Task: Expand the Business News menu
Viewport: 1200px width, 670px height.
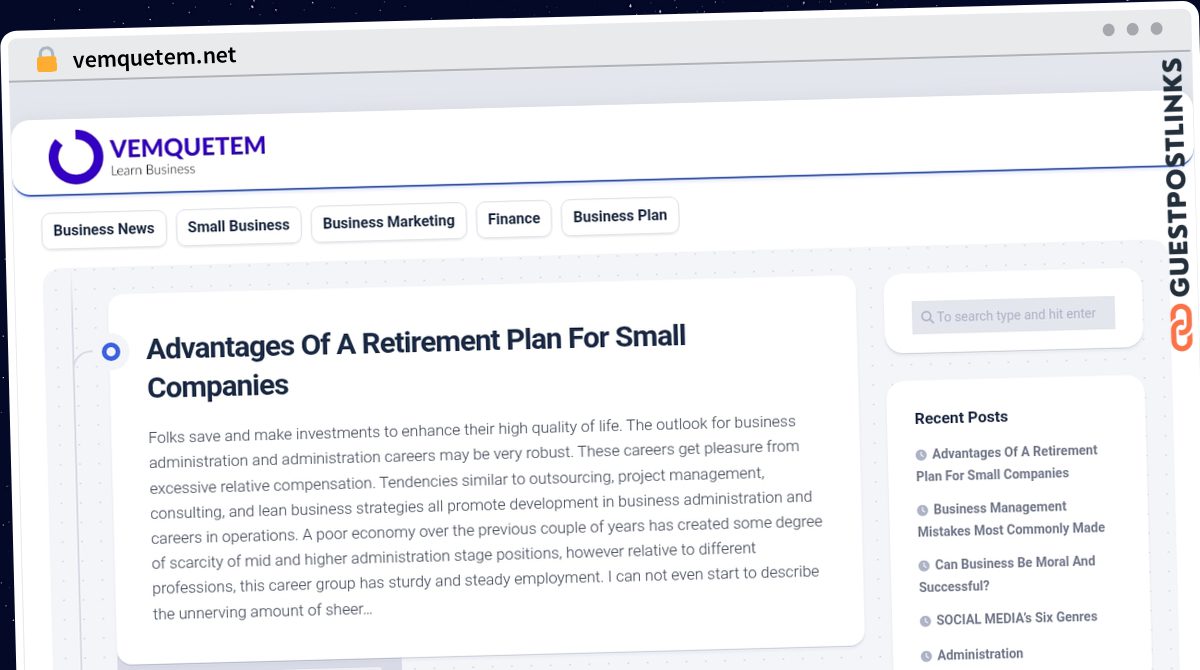Action: (104, 229)
